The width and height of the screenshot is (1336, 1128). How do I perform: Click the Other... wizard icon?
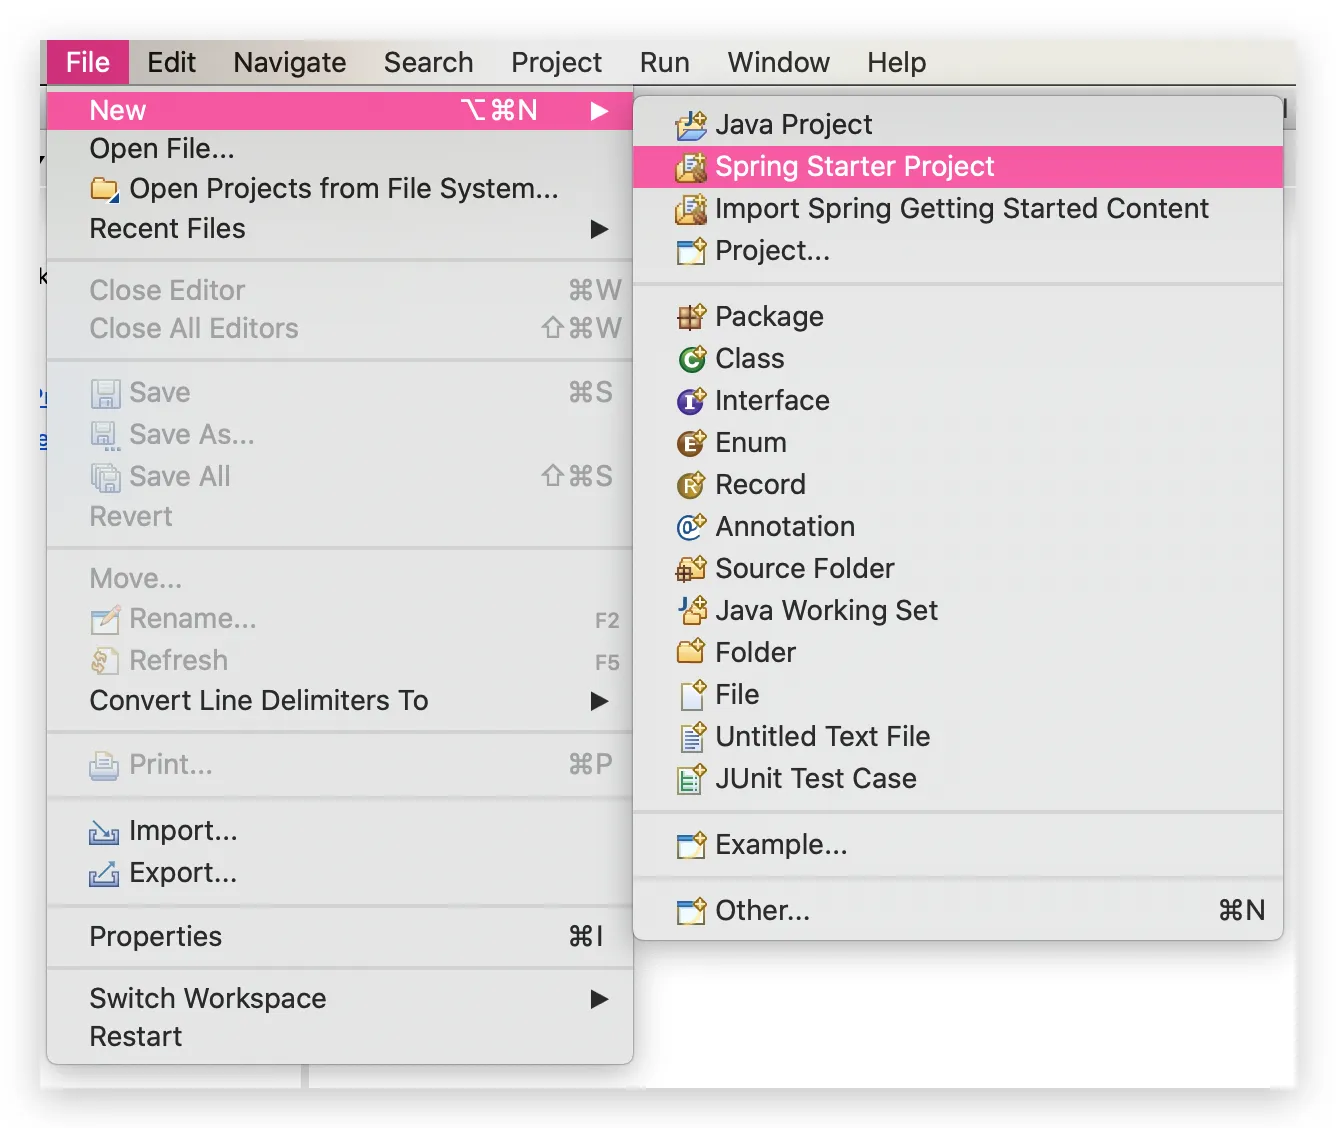[691, 911]
